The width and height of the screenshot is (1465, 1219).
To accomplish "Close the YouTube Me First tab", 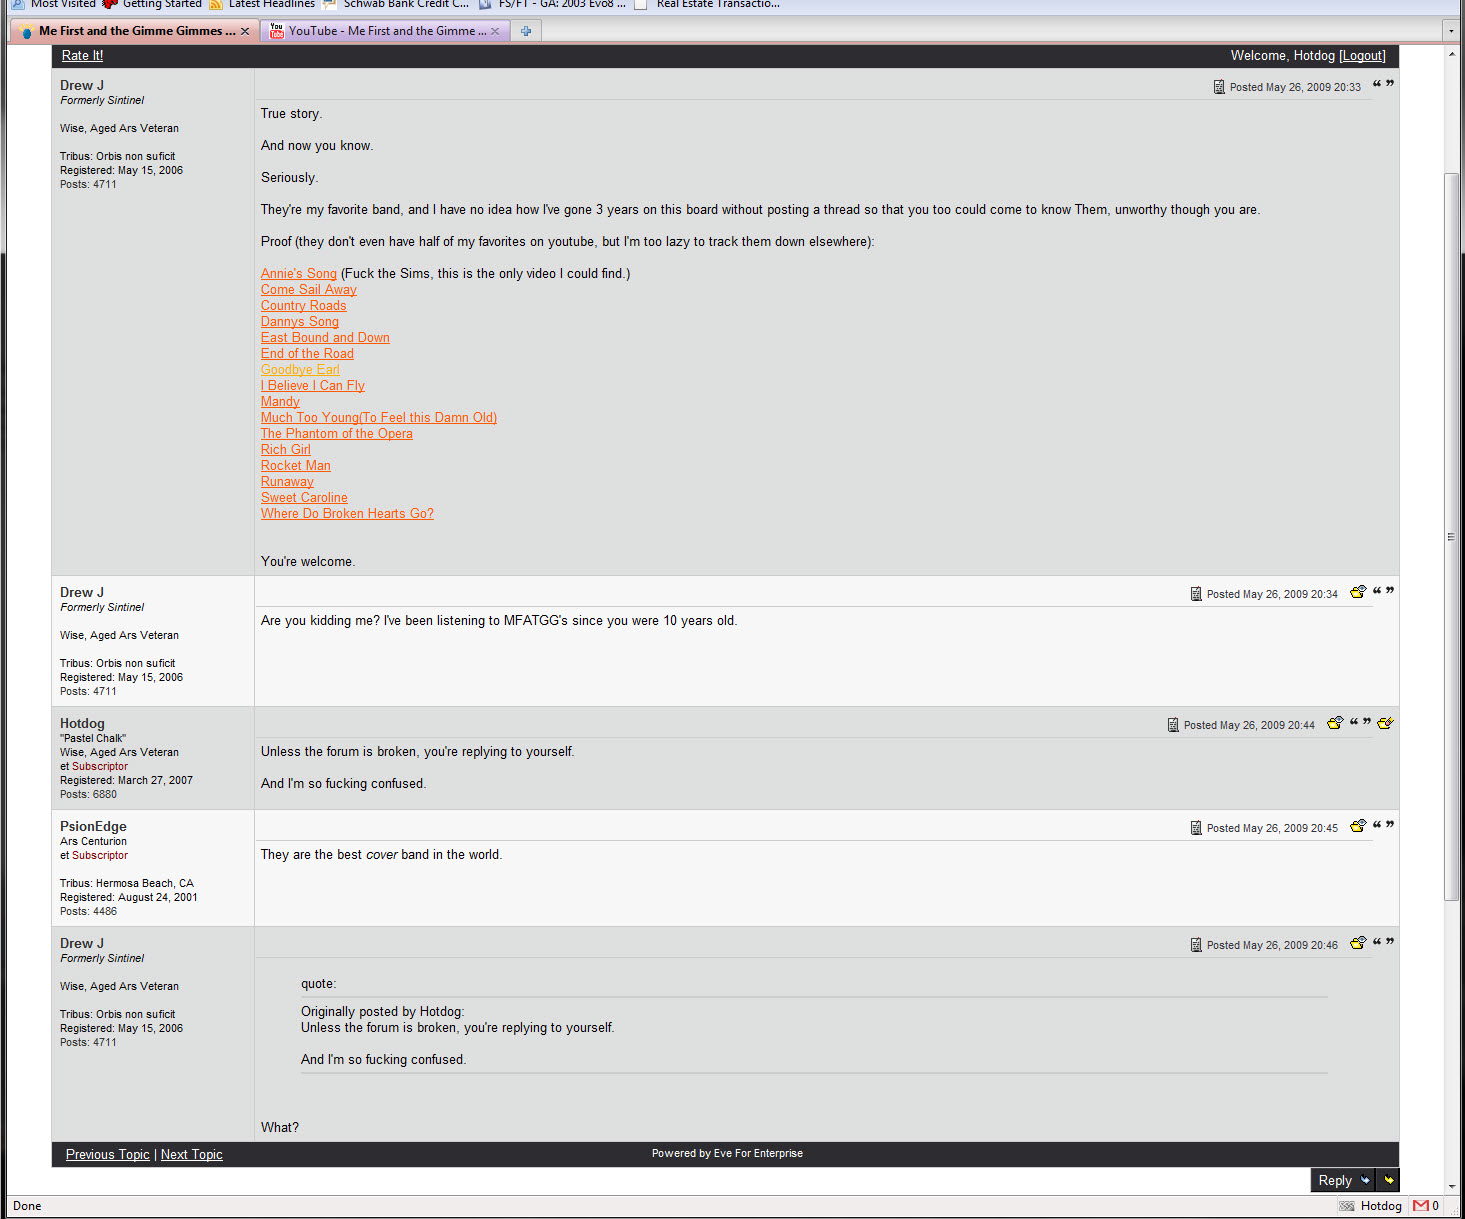I will point(495,31).
